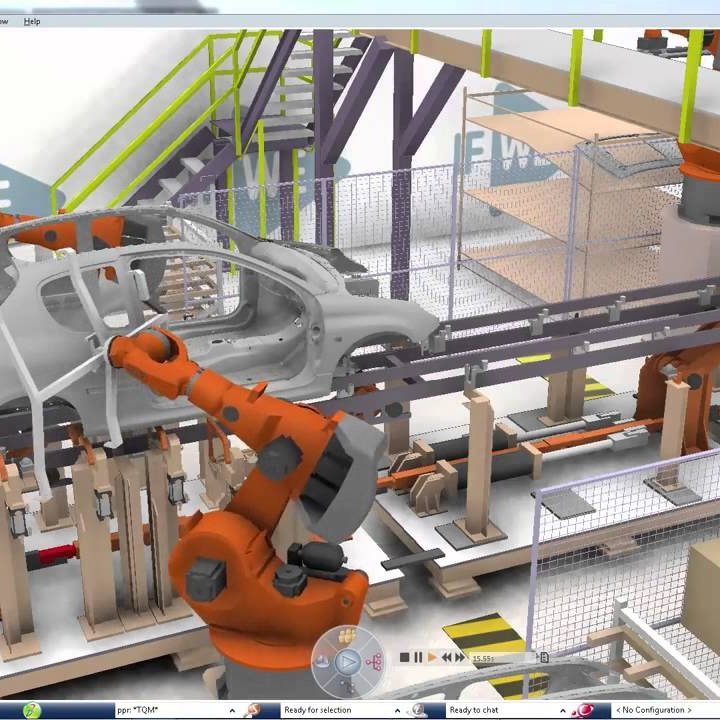Click the compass center play button

pos(348,661)
